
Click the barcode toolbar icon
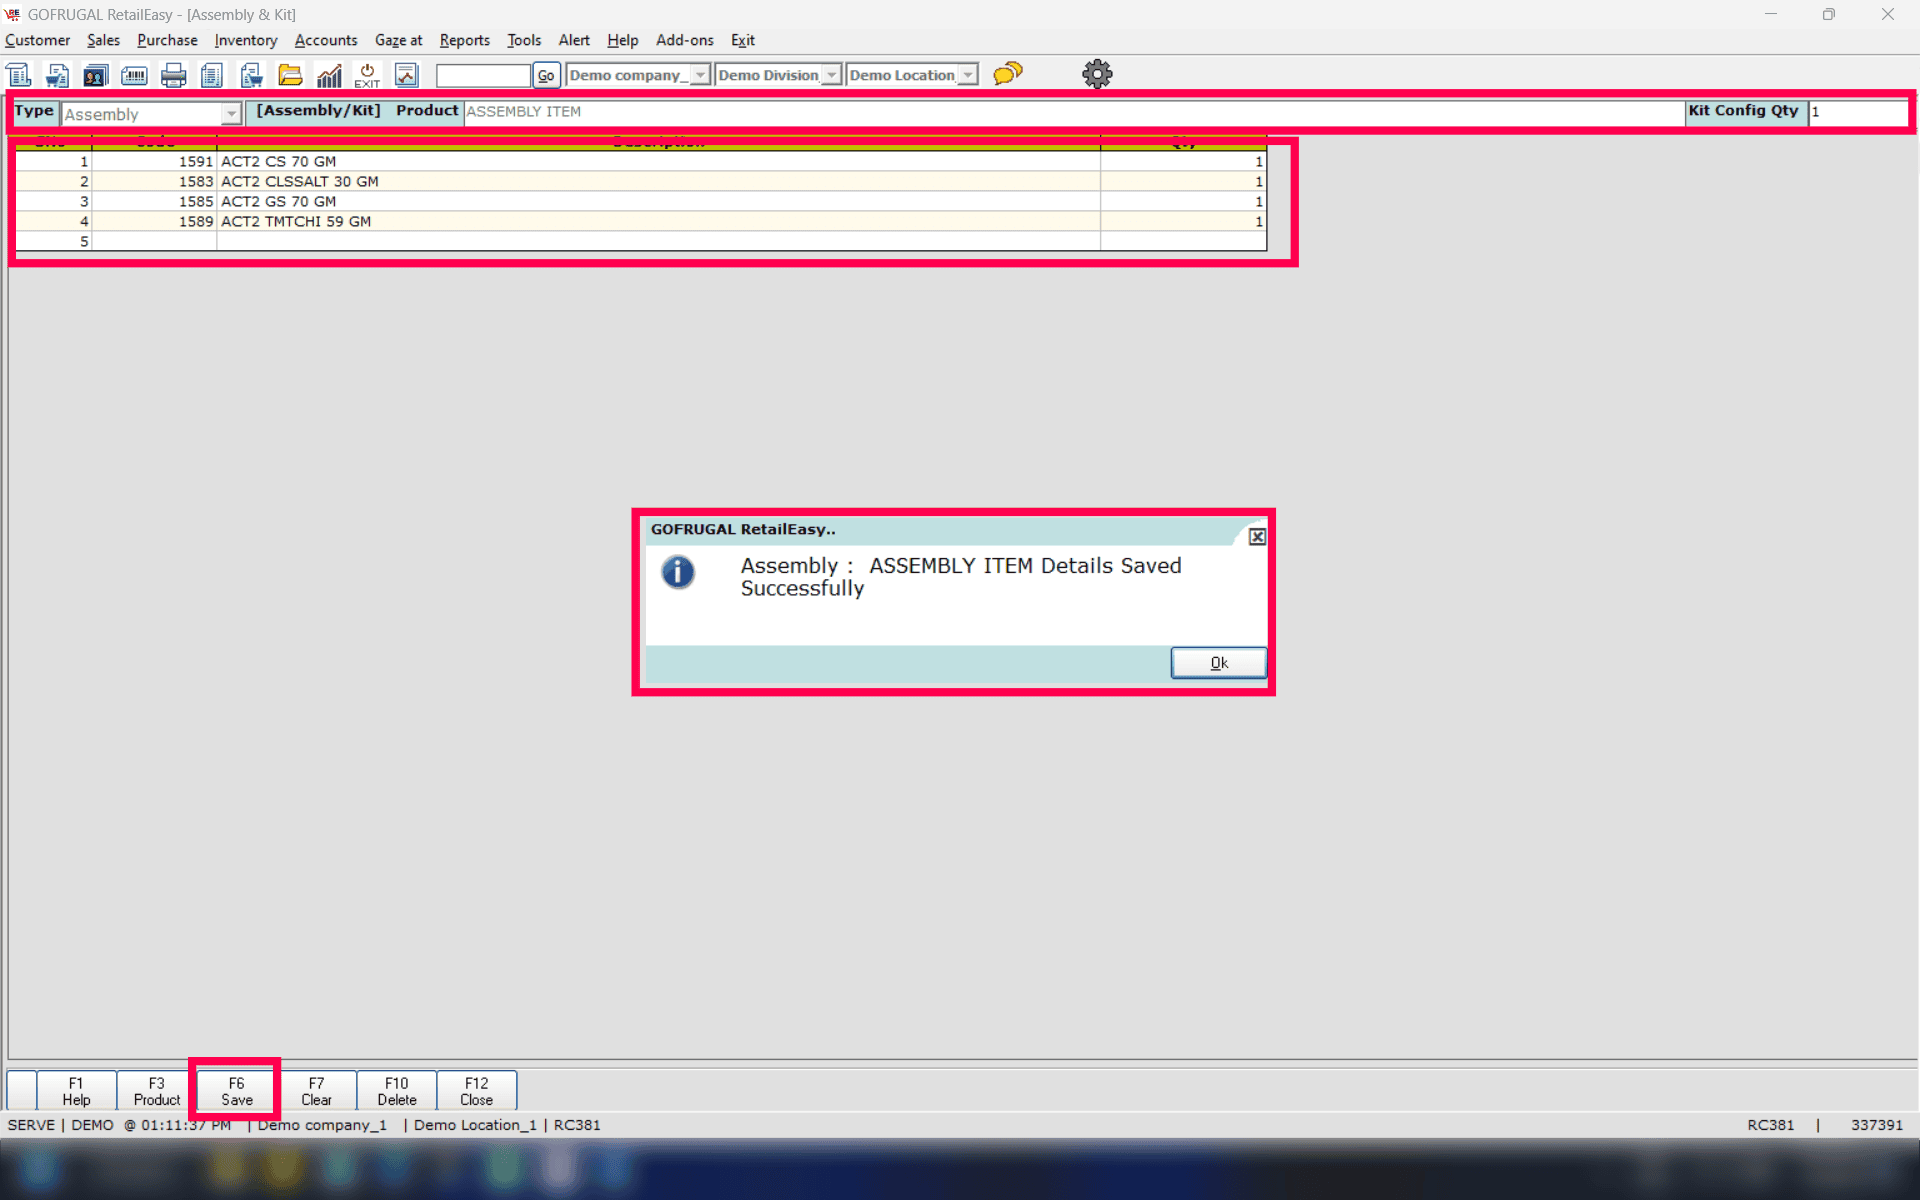(134, 75)
